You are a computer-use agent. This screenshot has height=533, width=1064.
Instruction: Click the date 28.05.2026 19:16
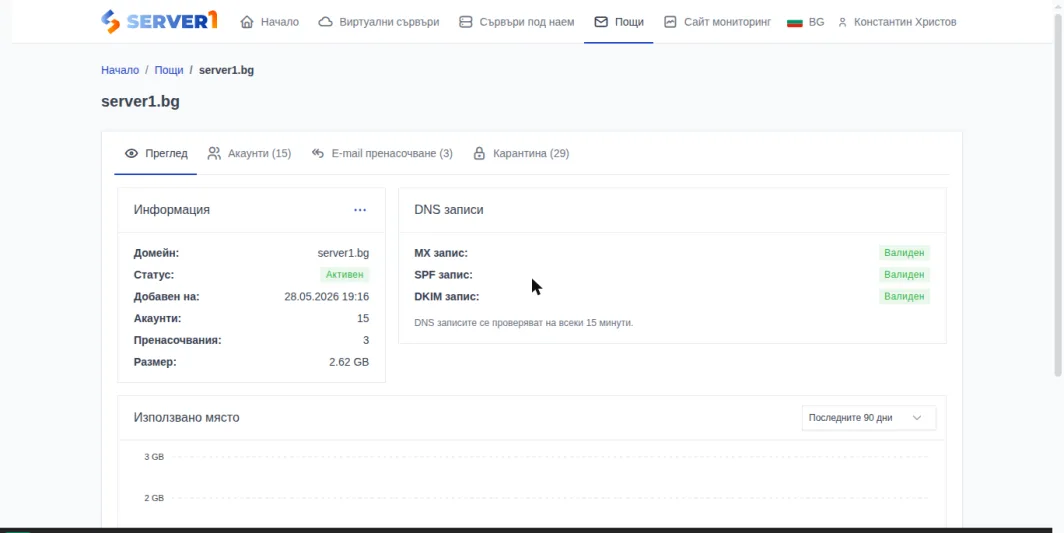[326, 297]
